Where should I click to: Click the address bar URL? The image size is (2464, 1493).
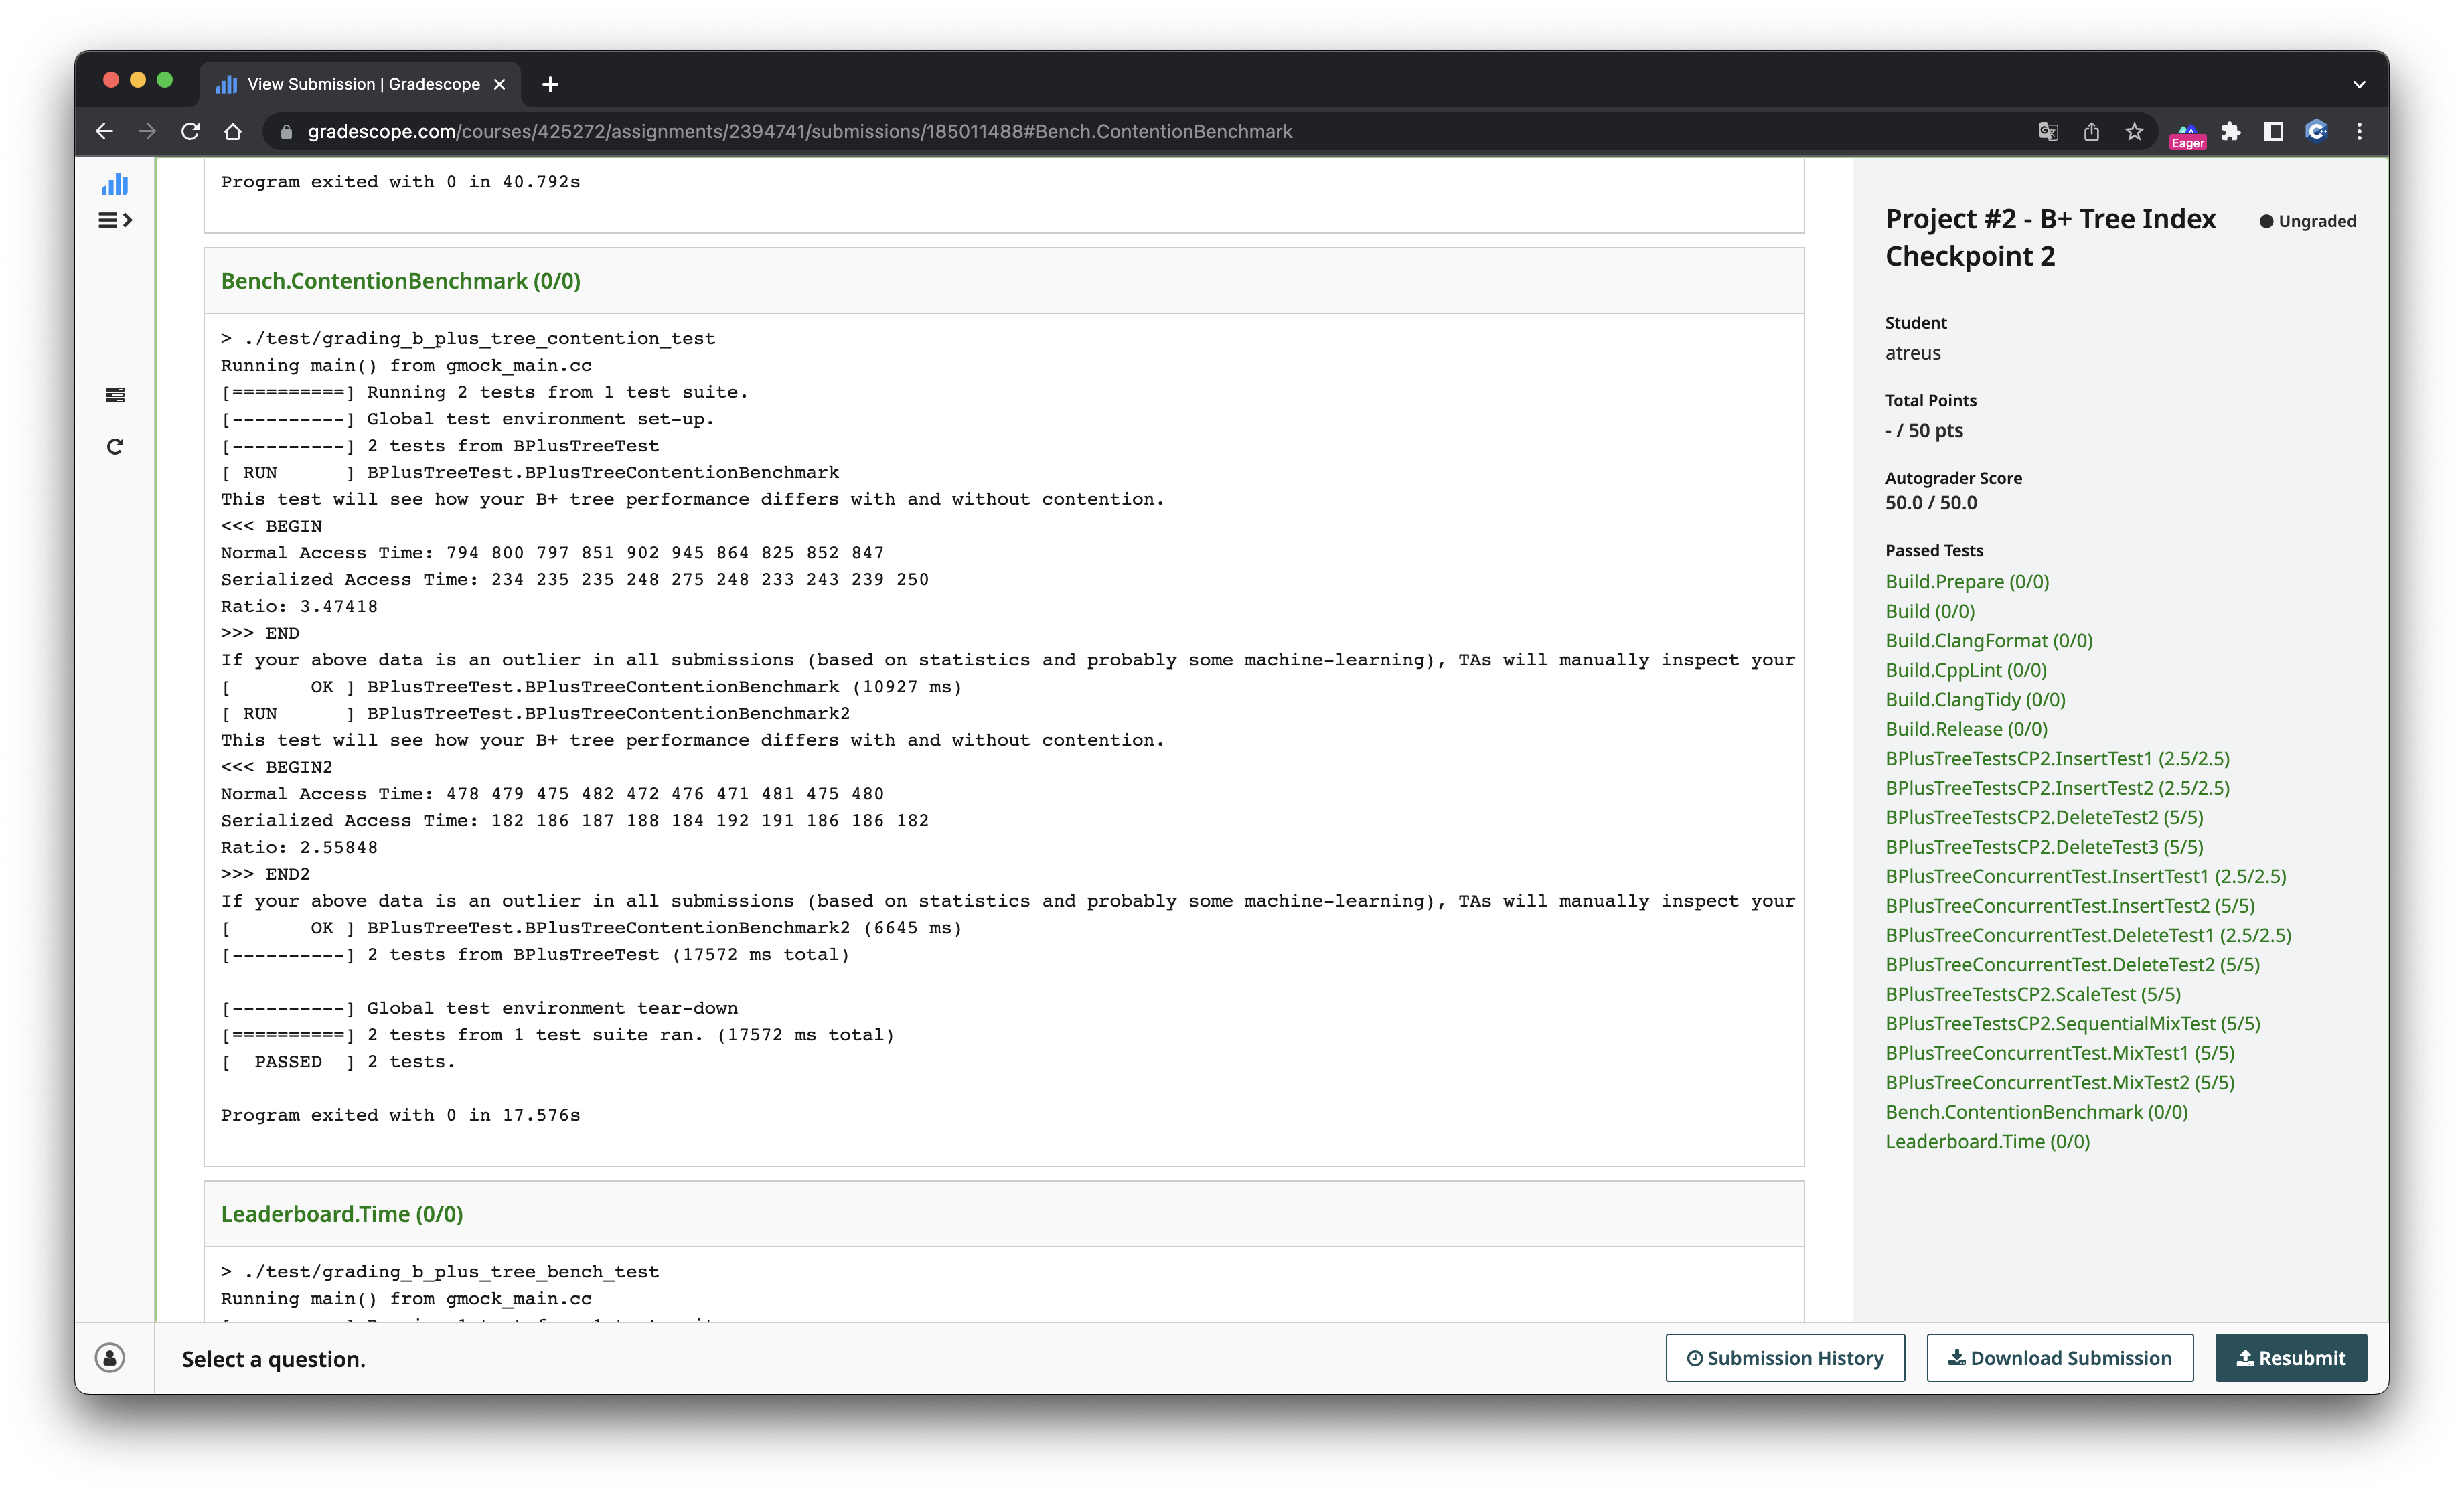point(799,131)
